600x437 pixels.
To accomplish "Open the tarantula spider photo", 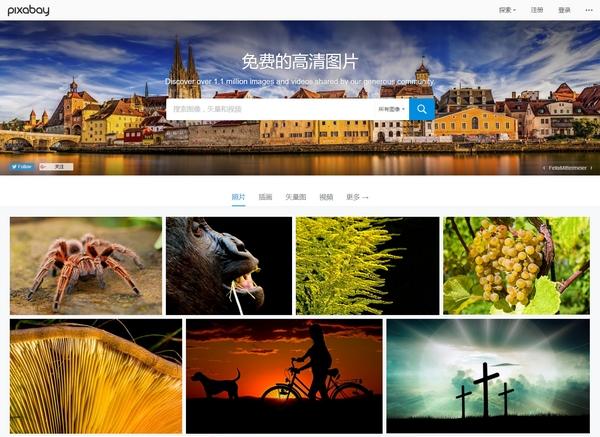I will point(86,266).
